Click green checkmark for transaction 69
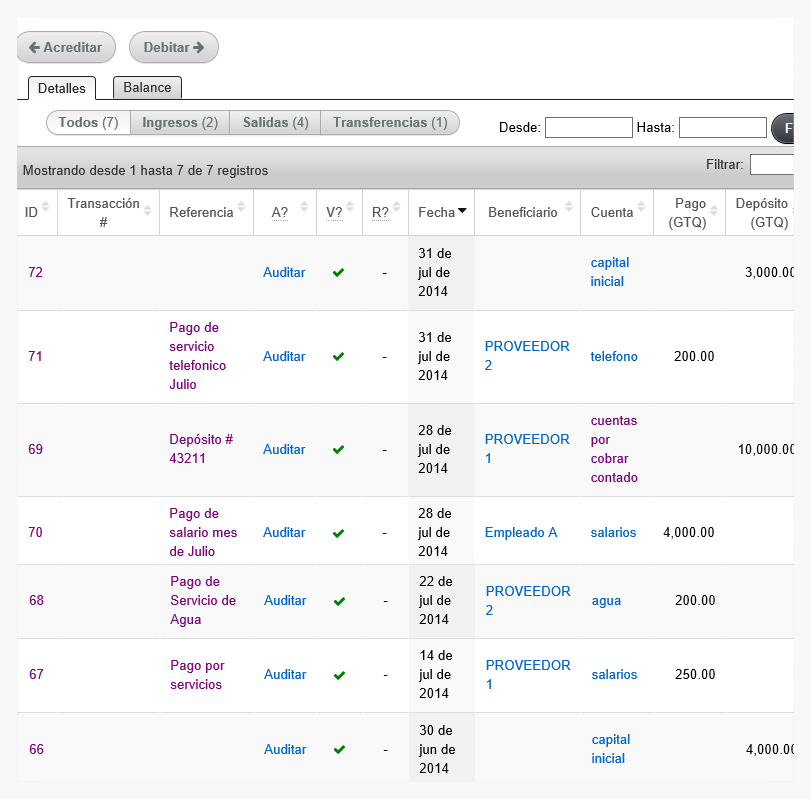The height and width of the screenshot is (799, 811). point(338,449)
